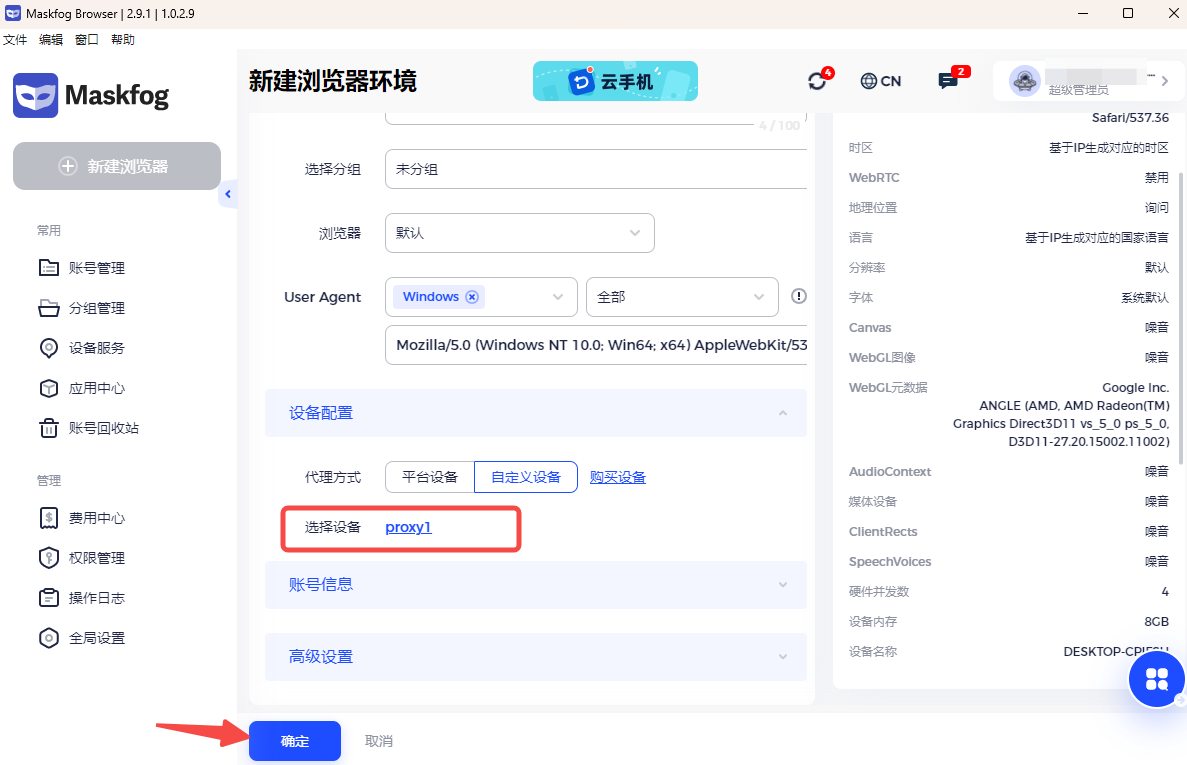Open the 帮助 menu

pyautogui.click(x=123, y=39)
